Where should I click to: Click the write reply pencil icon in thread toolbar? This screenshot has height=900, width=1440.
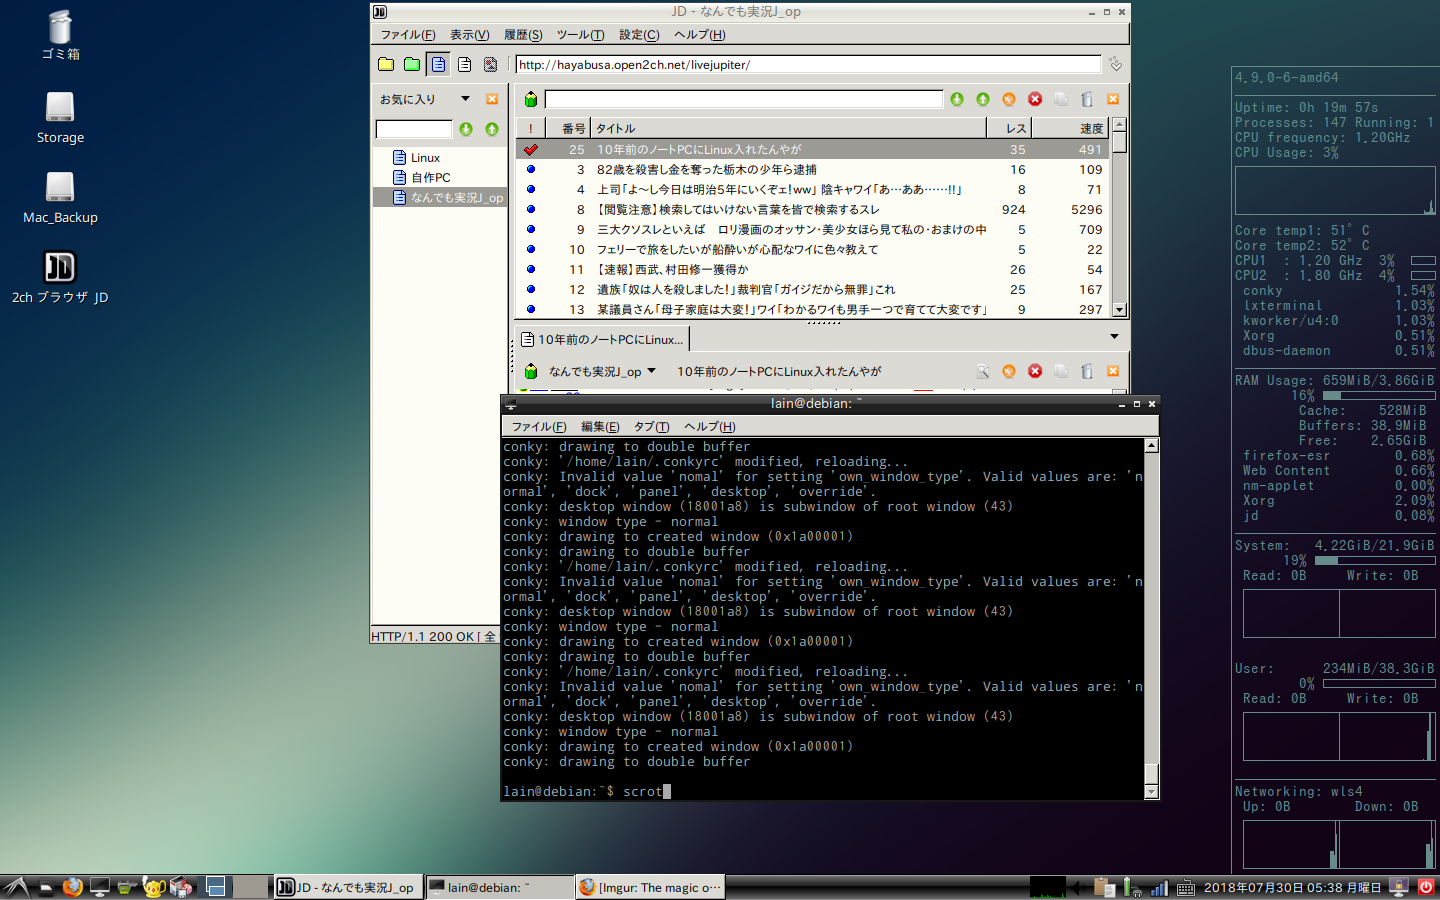click(531, 371)
